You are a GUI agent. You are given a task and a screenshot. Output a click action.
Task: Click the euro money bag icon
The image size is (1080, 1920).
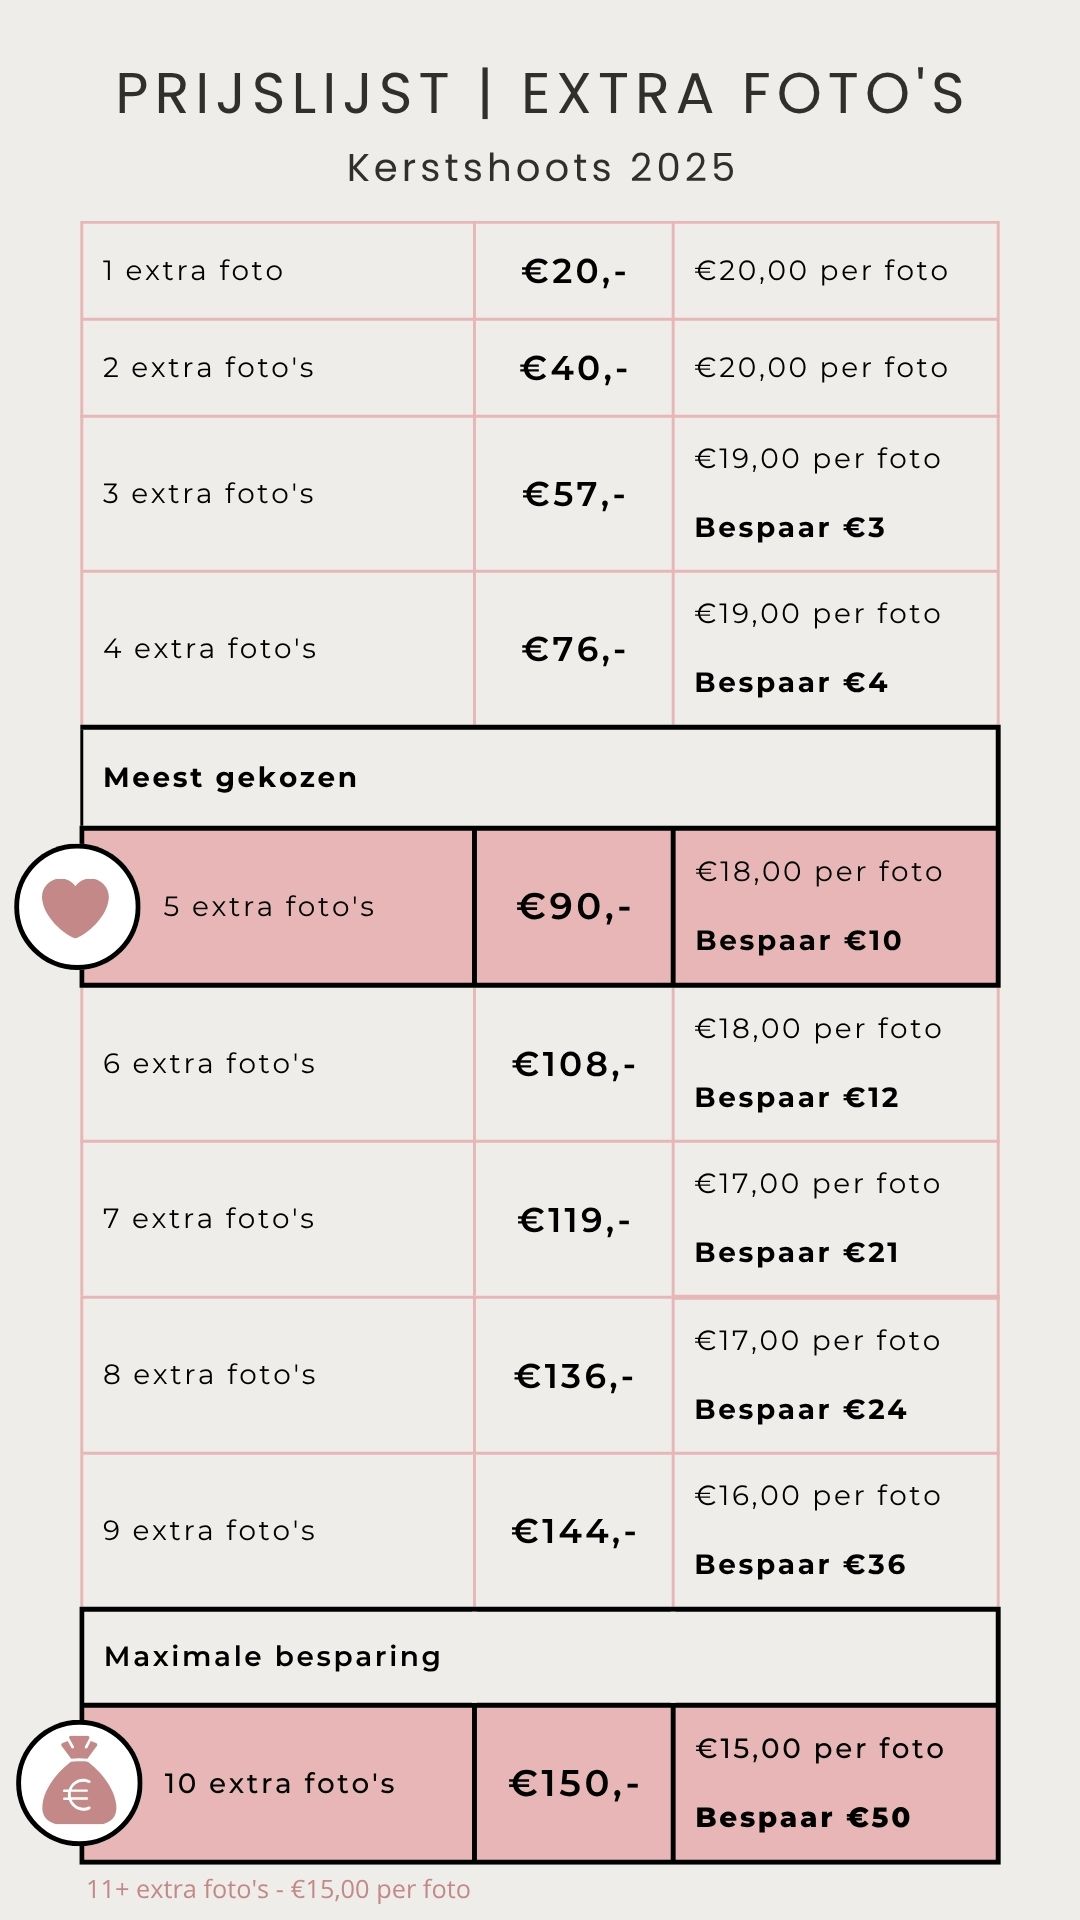[x=78, y=1783]
